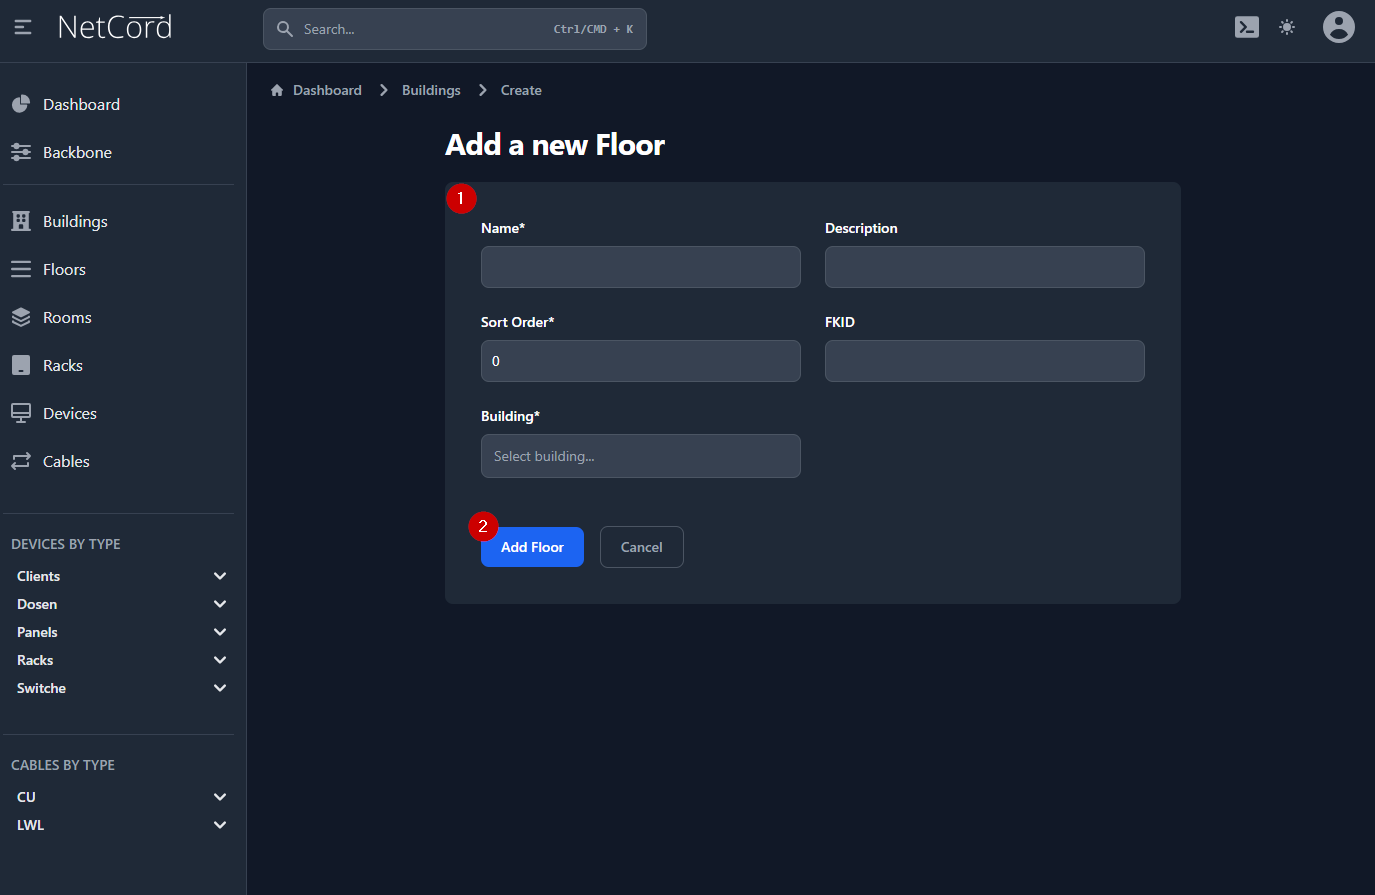
Task: Toggle light/dark theme sun icon
Action: pos(1287,28)
